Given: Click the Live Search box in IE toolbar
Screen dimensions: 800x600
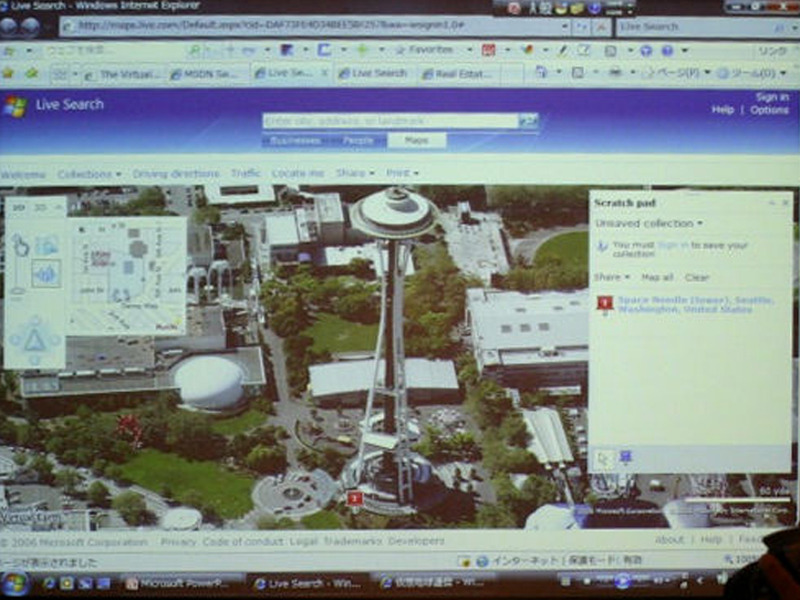Looking at the screenshot, I should [x=697, y=27].
